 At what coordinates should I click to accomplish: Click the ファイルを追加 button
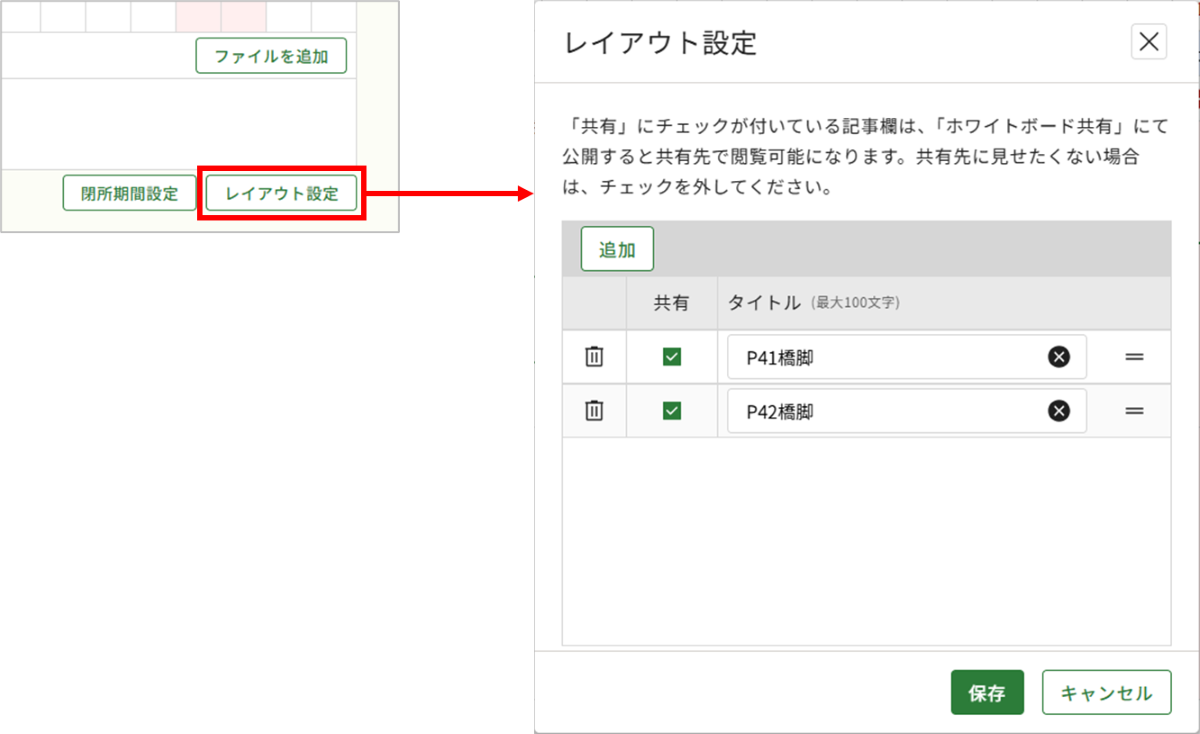[x=271, y=57]
